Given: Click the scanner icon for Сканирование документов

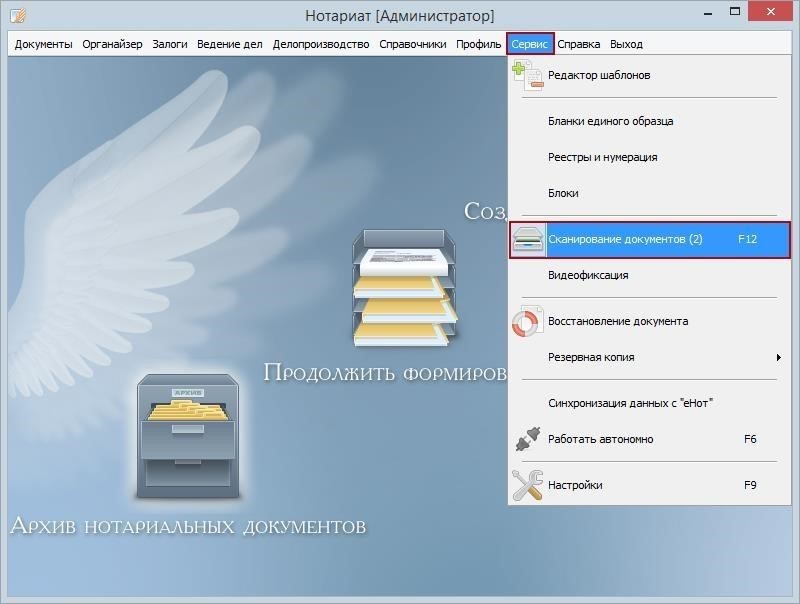Looking at the screenshot, I should tap(528, 239).
